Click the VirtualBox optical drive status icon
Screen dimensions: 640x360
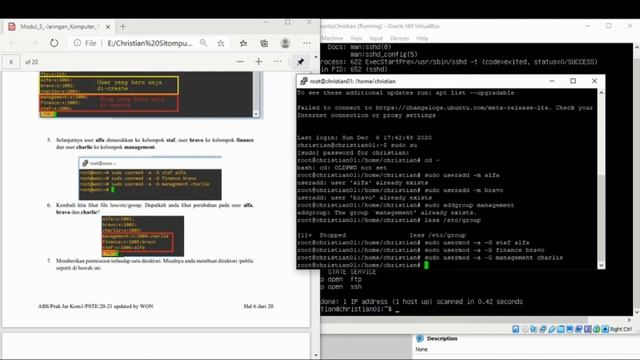[x=525, y=329]
